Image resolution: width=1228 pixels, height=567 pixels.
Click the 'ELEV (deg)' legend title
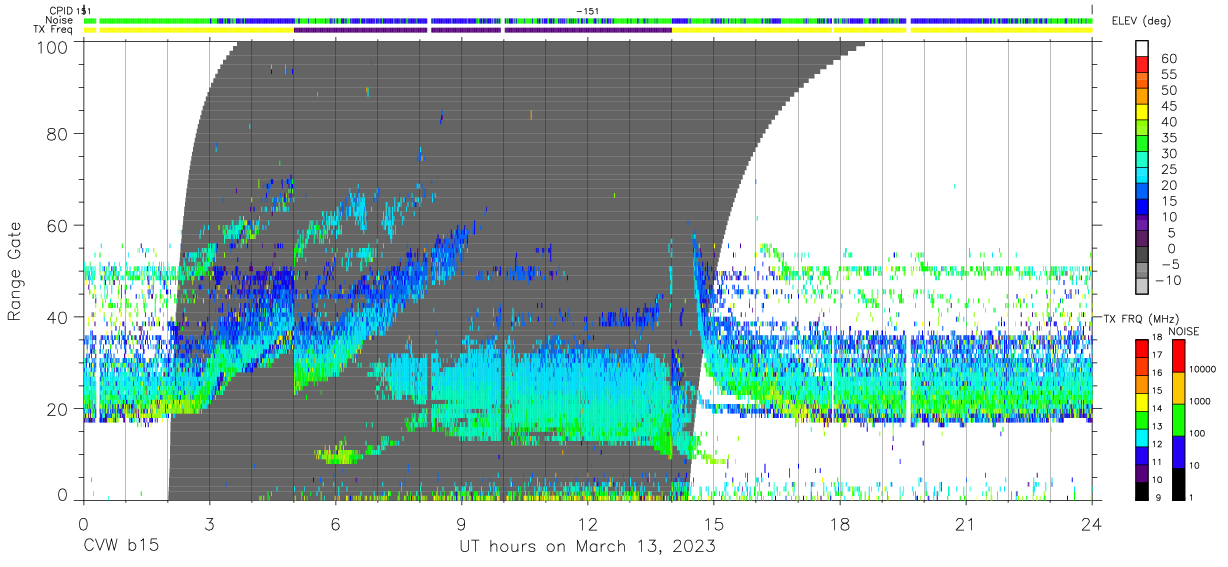click(1143, 21)
